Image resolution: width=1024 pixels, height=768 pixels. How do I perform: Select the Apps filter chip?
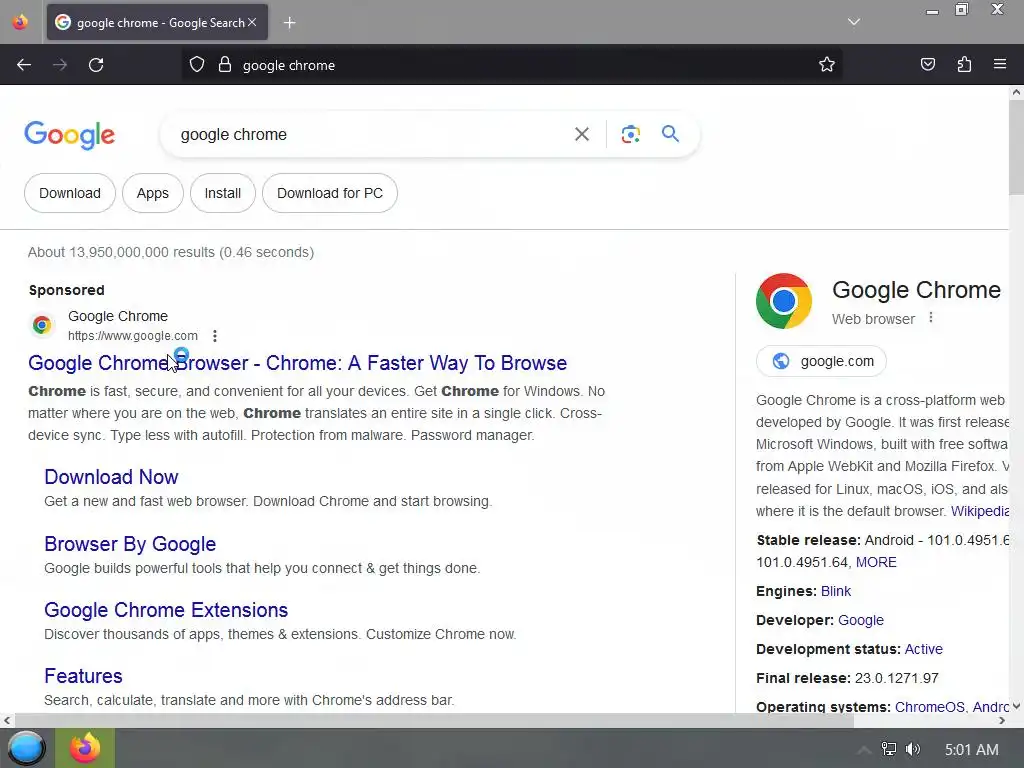pyautogui.click(x=153, y=193)
